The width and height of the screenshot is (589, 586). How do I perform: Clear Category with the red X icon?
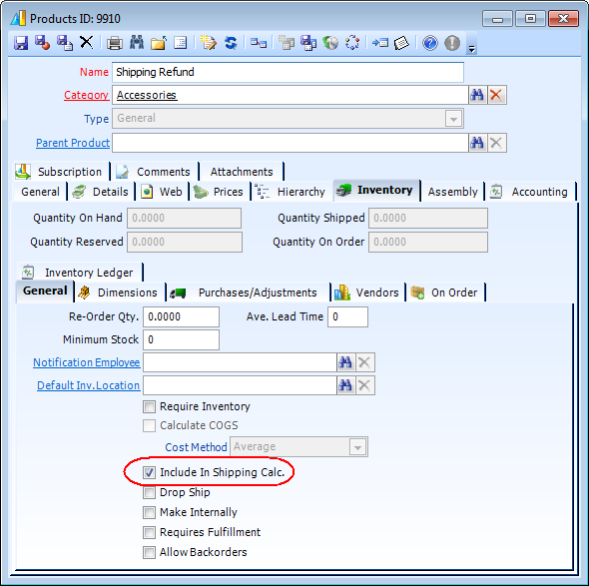pyautogui.click(x=496, y=95)
